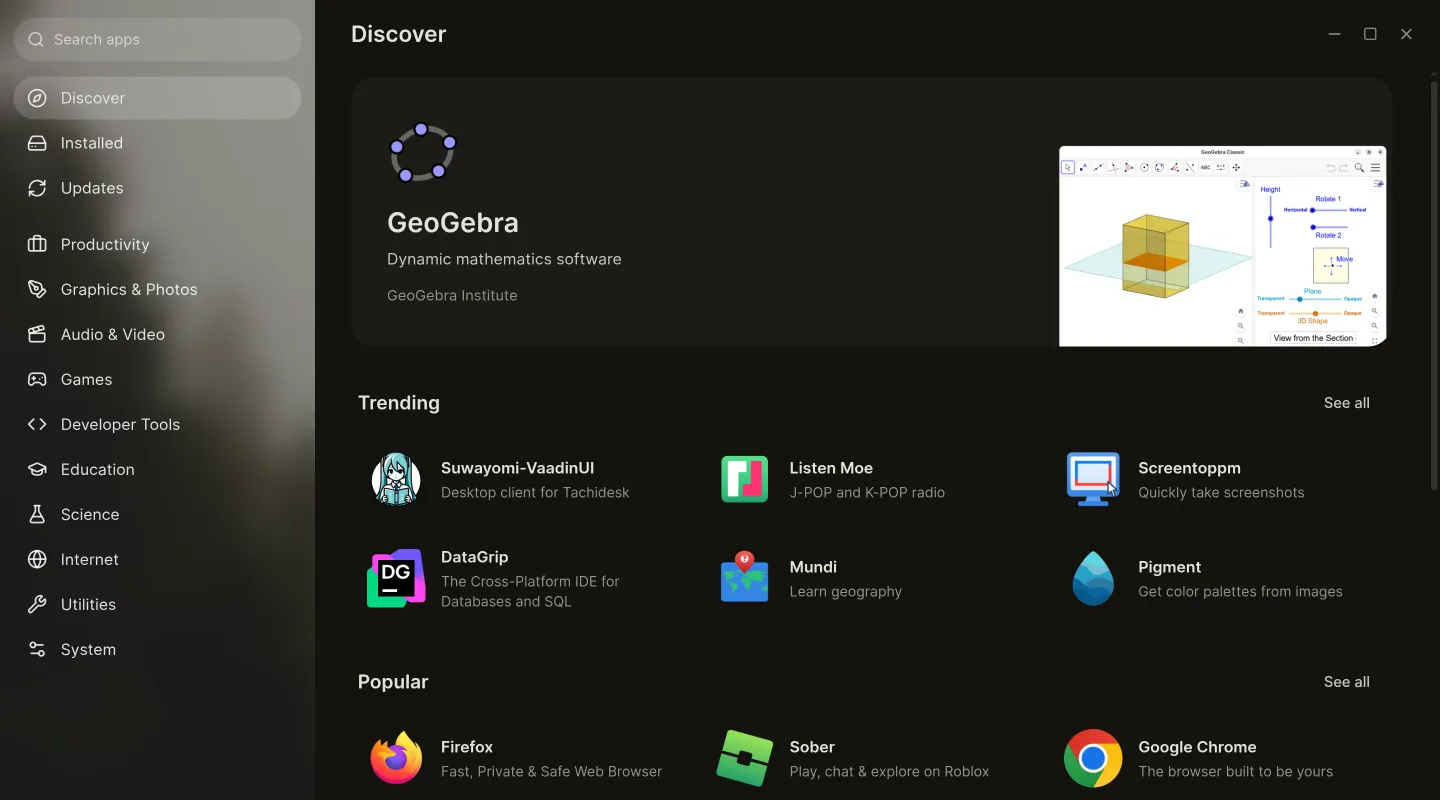
Task: Click the Suwayomi-VaadinUI app icon
Action: (x=396, y=480)
